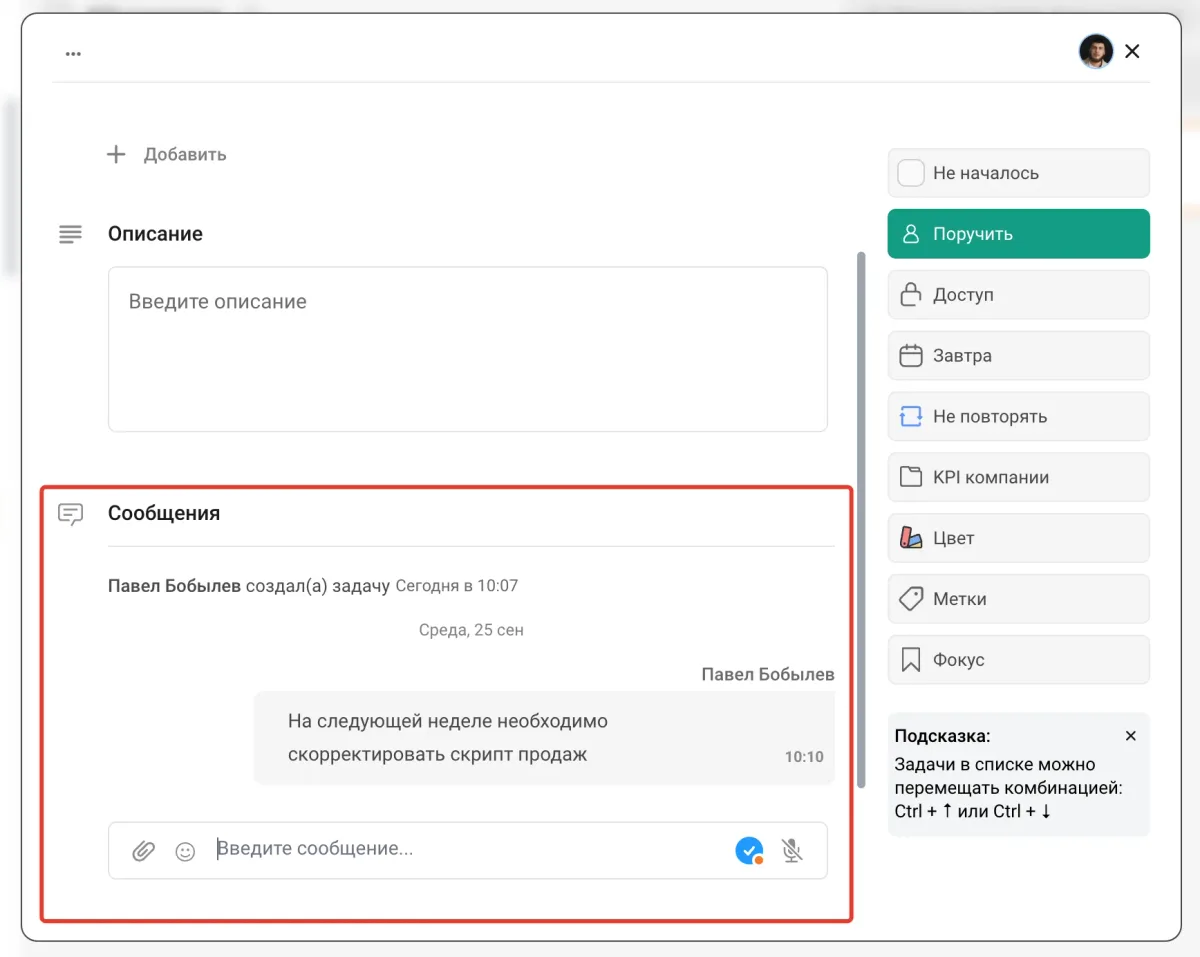Click the crossed-out microphone icon
1200x957 pixels.
click(x=792, y=851)
